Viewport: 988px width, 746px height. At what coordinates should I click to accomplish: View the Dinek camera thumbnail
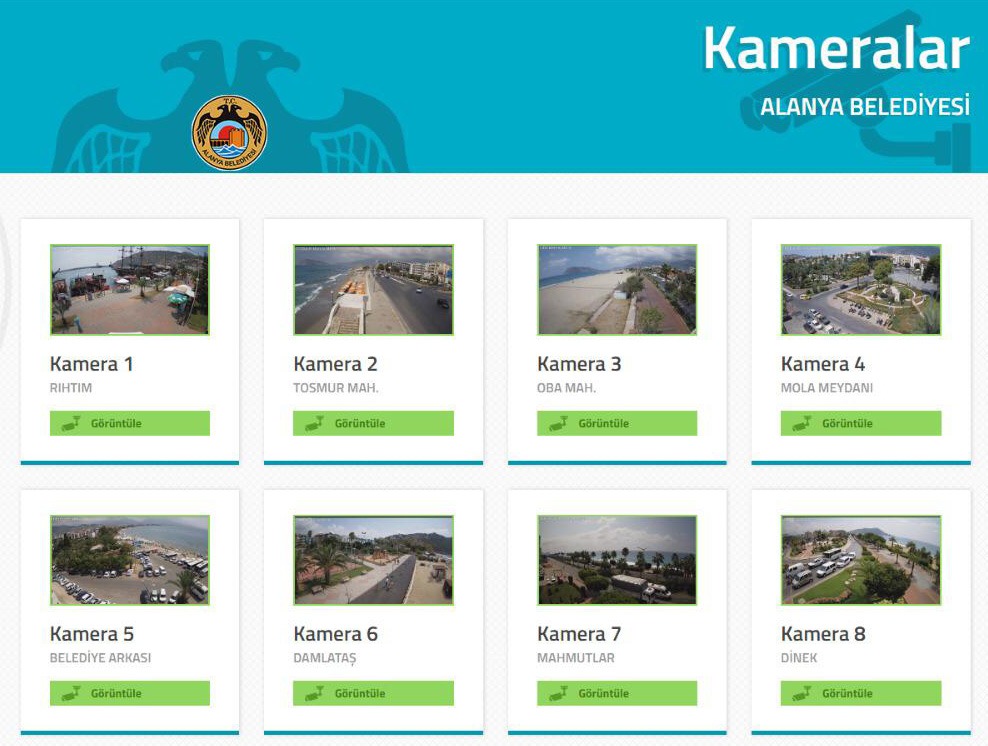[861, 560]
